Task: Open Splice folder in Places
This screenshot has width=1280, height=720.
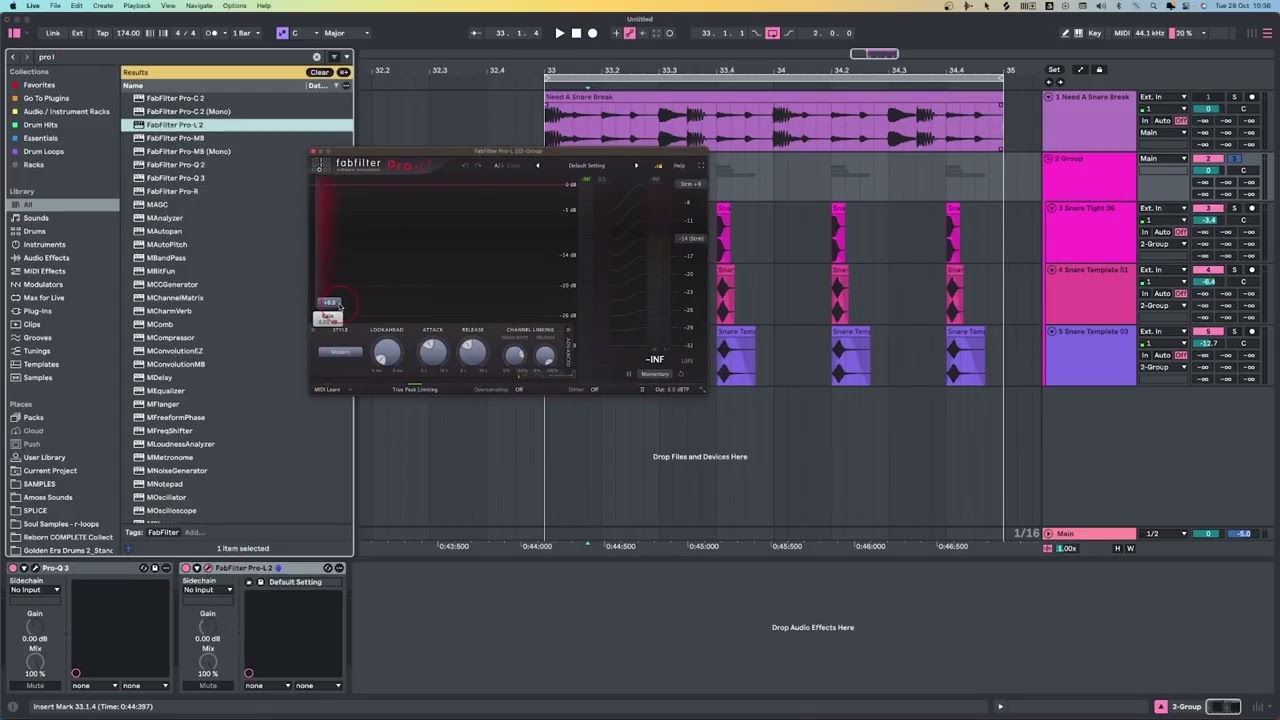Action: 37,510
